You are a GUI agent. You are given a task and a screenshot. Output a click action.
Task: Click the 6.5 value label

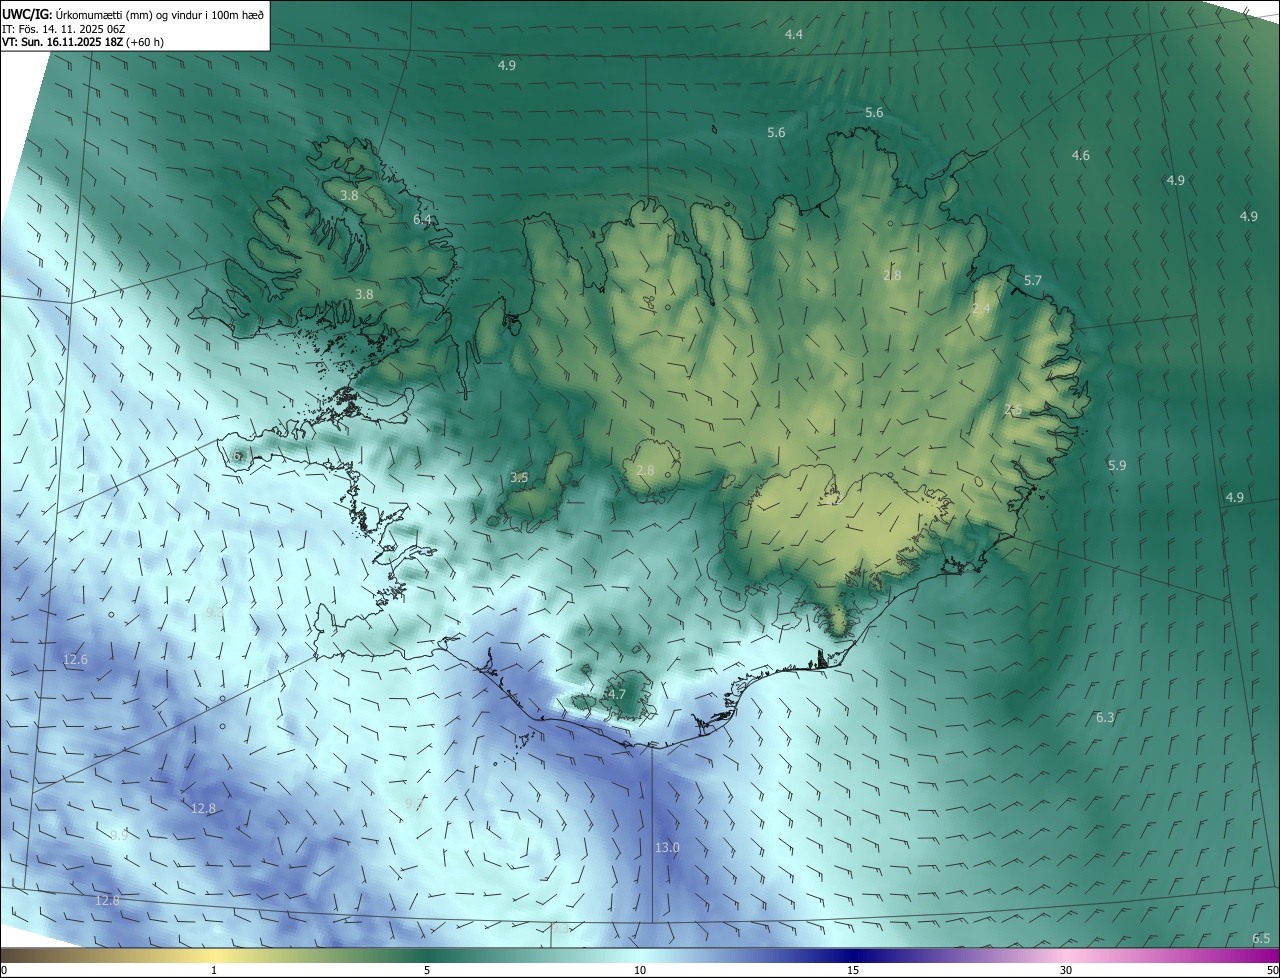[1261, 938]
